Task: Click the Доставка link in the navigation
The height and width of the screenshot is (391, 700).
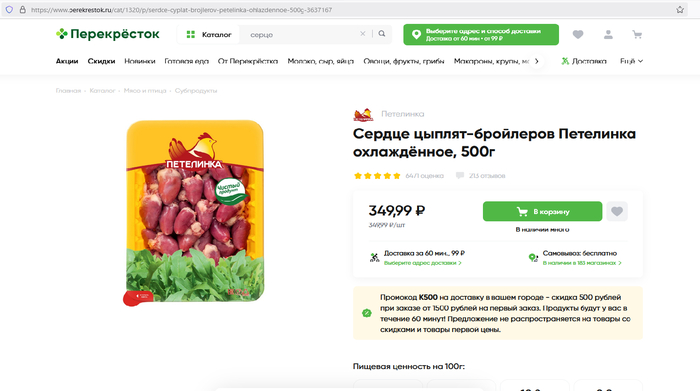Action: (584, 61)
